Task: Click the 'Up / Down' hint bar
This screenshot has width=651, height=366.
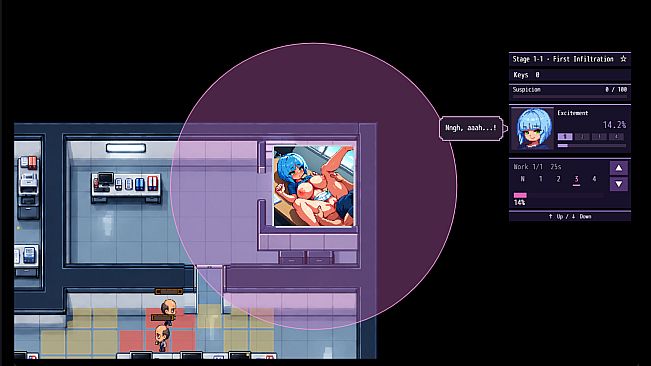Action: (x=570, y=216)
